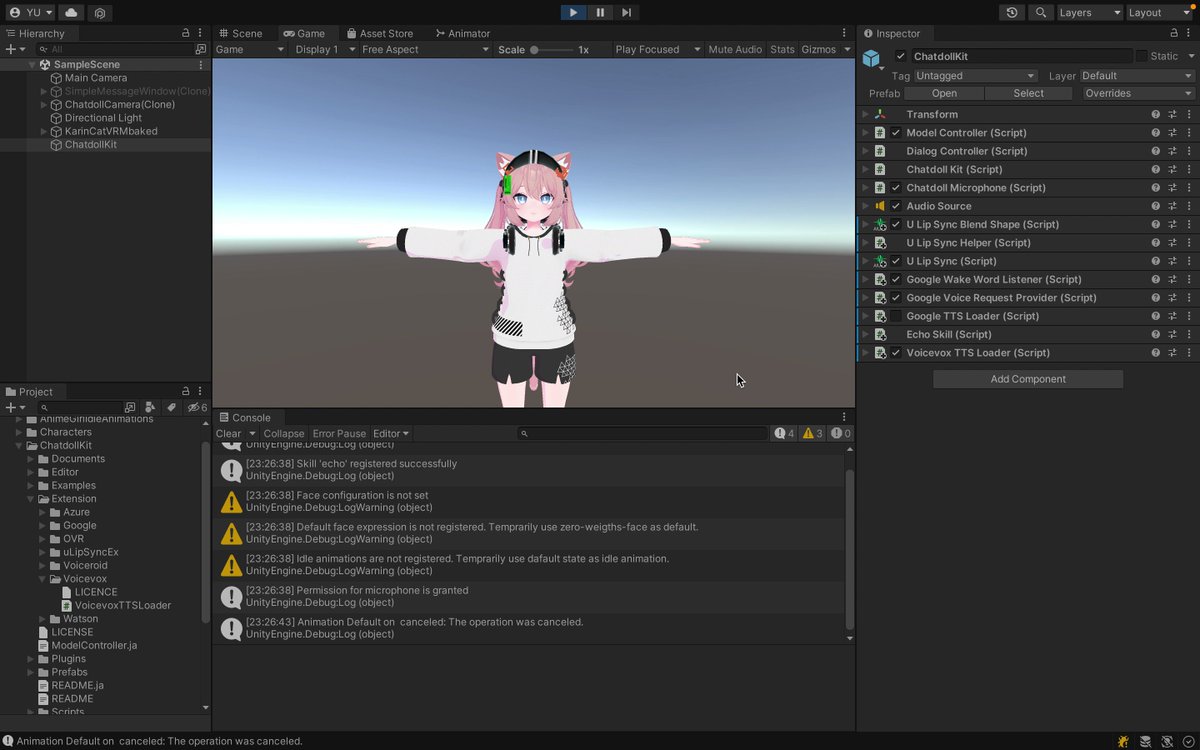
Task: Toggle the Stats overlay button
Action: [782, 49]
